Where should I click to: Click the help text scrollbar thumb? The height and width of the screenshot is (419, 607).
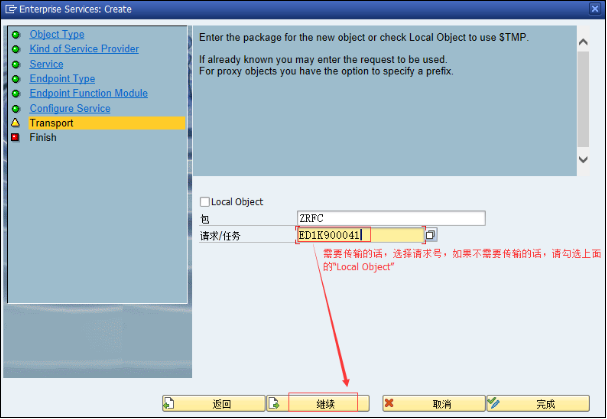point(583,99)
